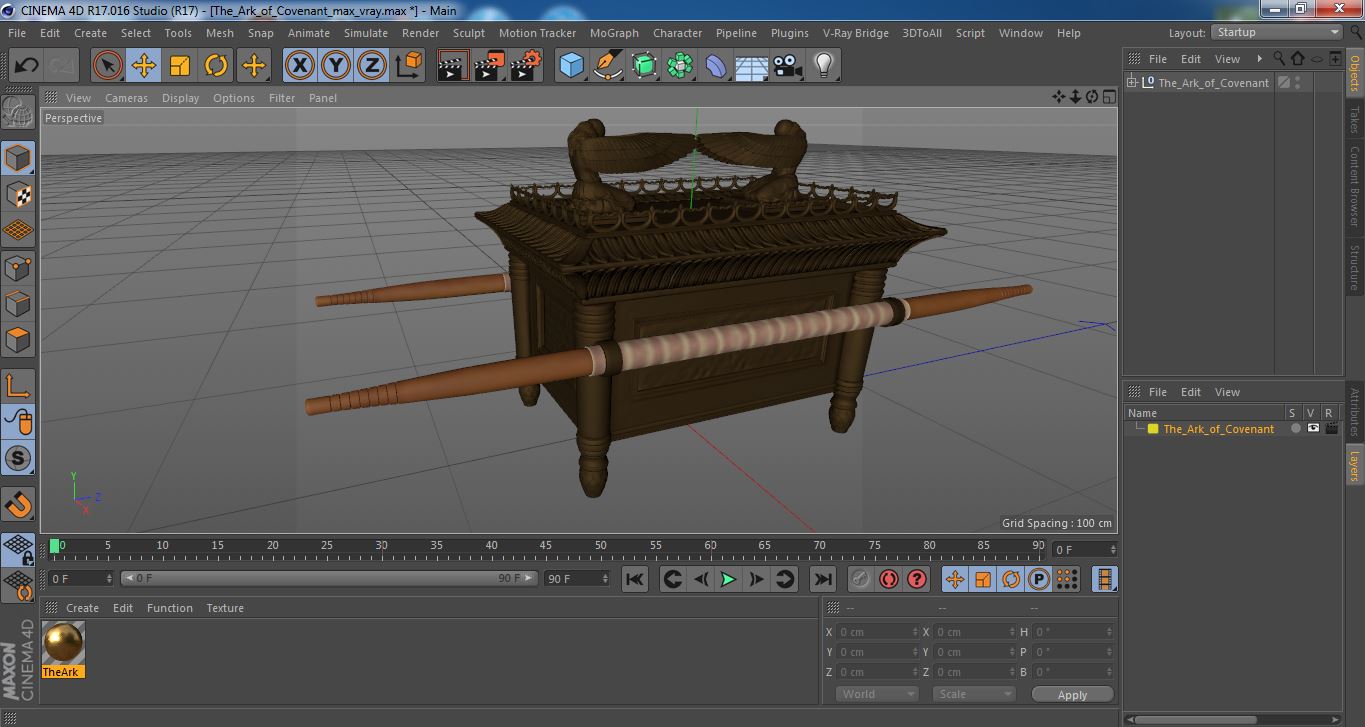Screen dimensions: 1365x727
Task: Toggle Z axis lock
Action: 372,66
